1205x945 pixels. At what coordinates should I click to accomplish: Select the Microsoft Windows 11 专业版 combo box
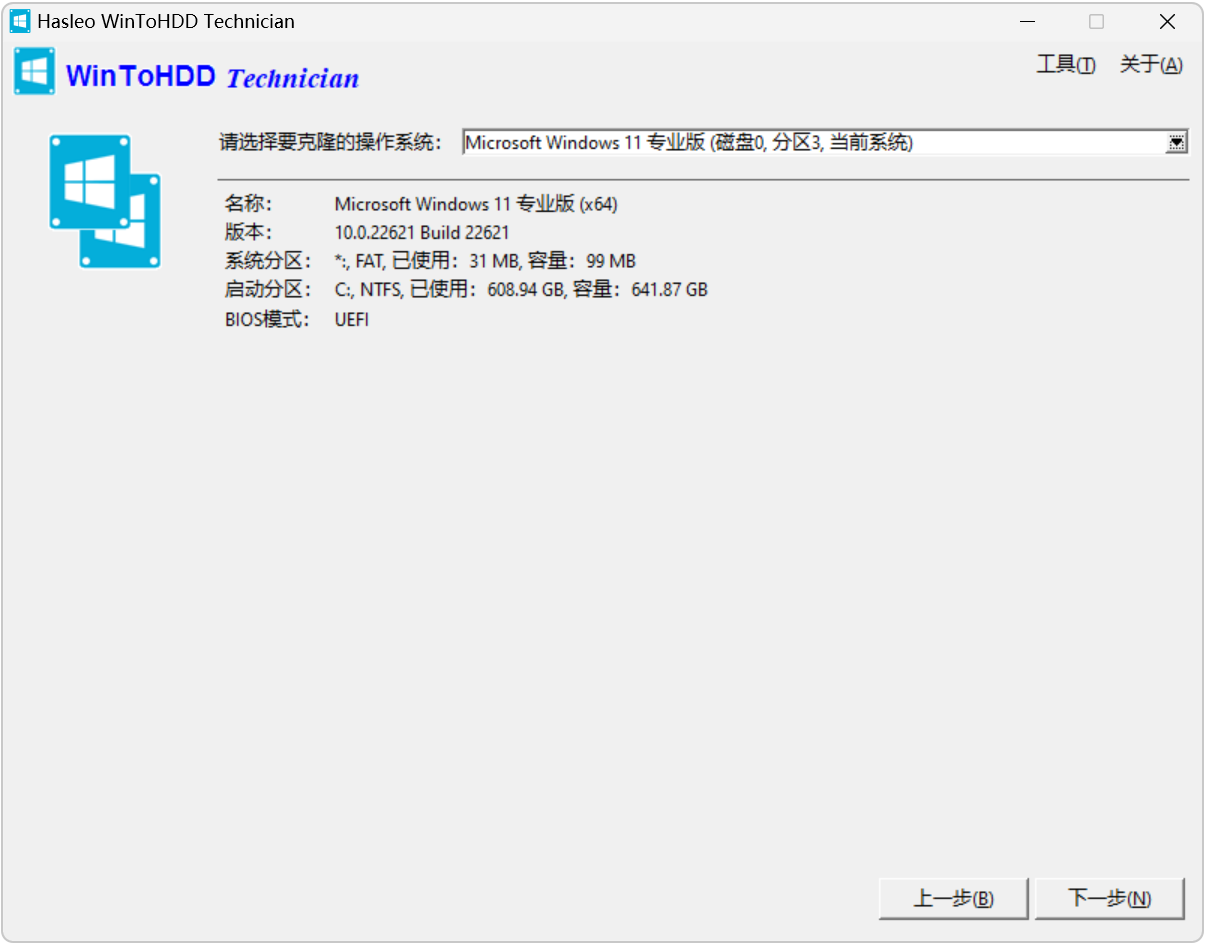[x=825, y=143]
